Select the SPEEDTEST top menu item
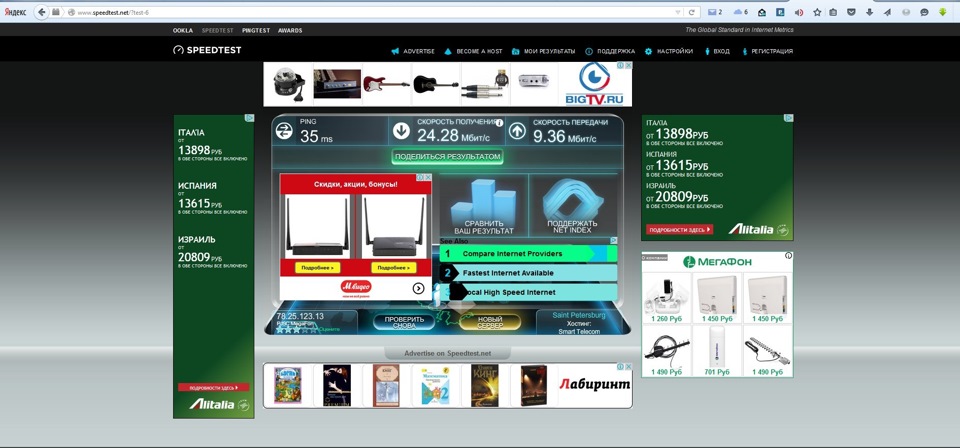Image resolution: width=960 pixels, height=448 pixels. [x=217, y=30]
